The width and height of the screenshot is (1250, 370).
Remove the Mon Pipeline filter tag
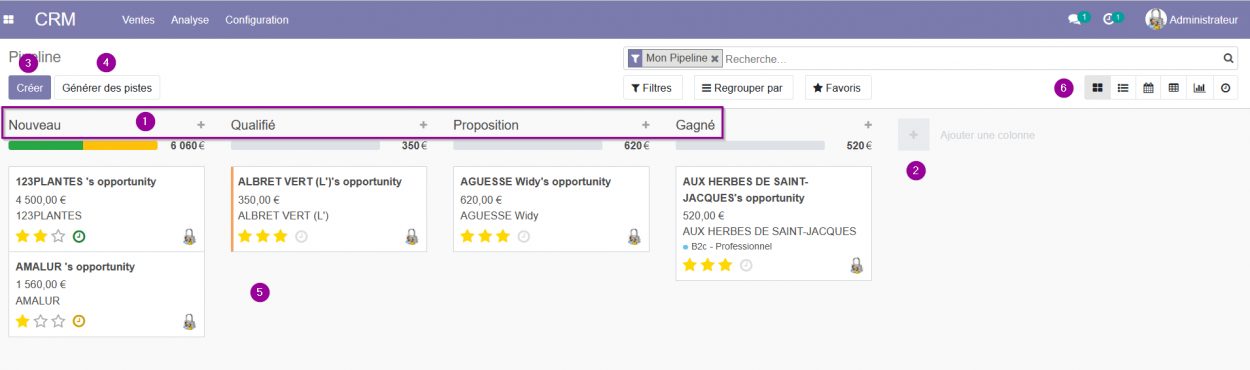click(715, 59)
